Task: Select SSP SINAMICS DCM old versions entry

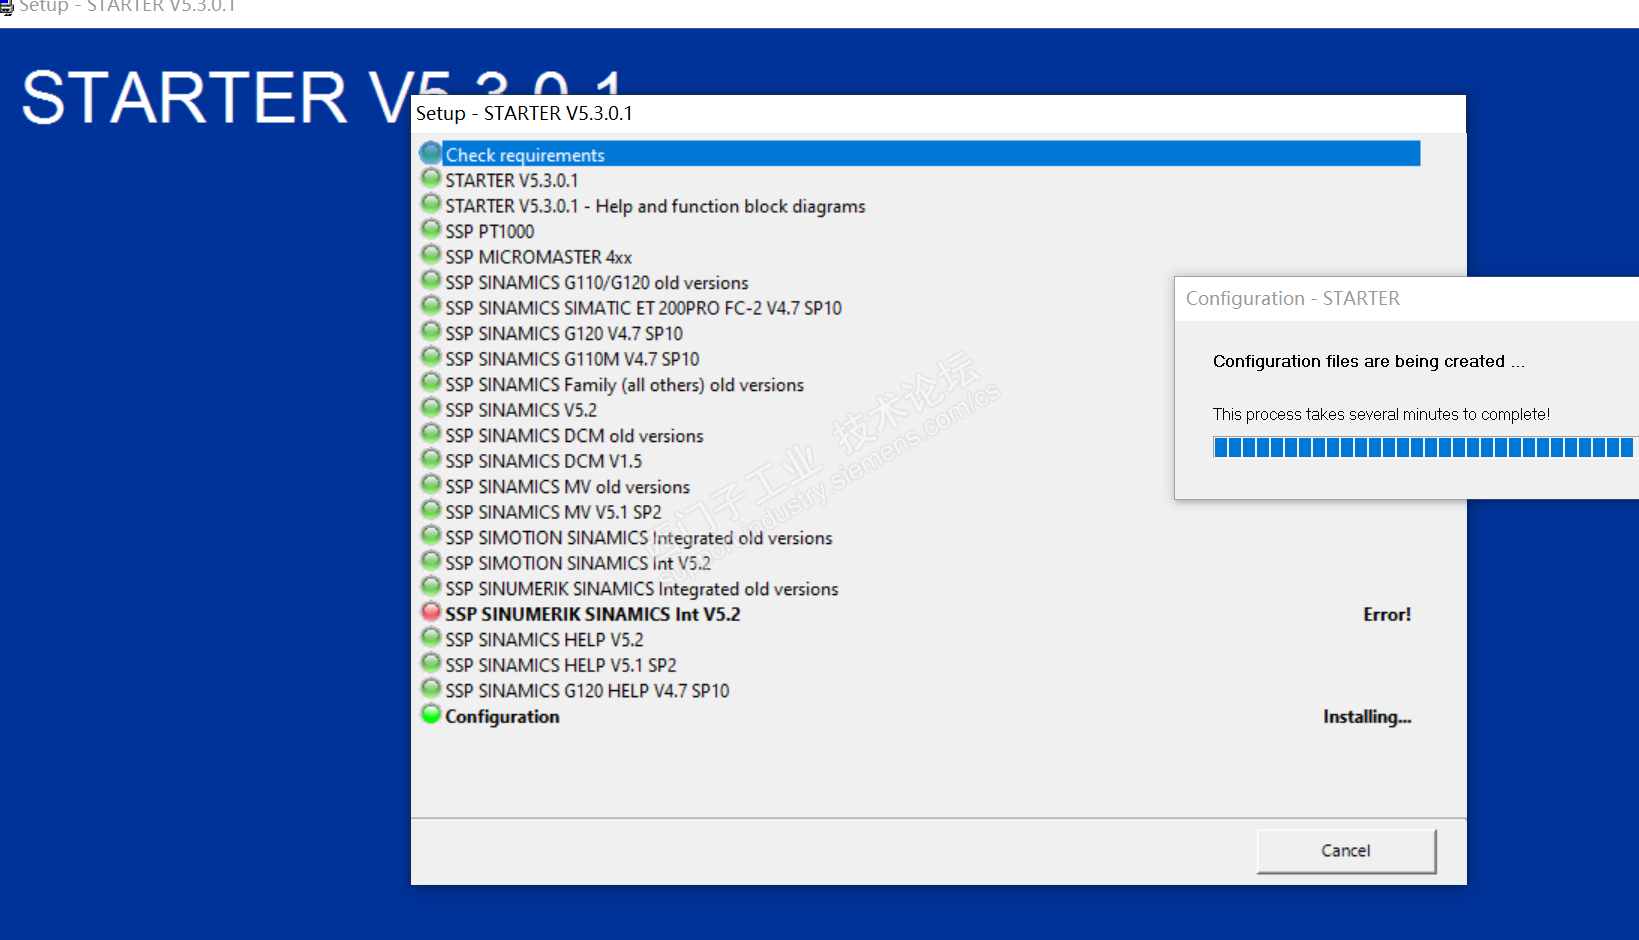Action: click(574, 436)
